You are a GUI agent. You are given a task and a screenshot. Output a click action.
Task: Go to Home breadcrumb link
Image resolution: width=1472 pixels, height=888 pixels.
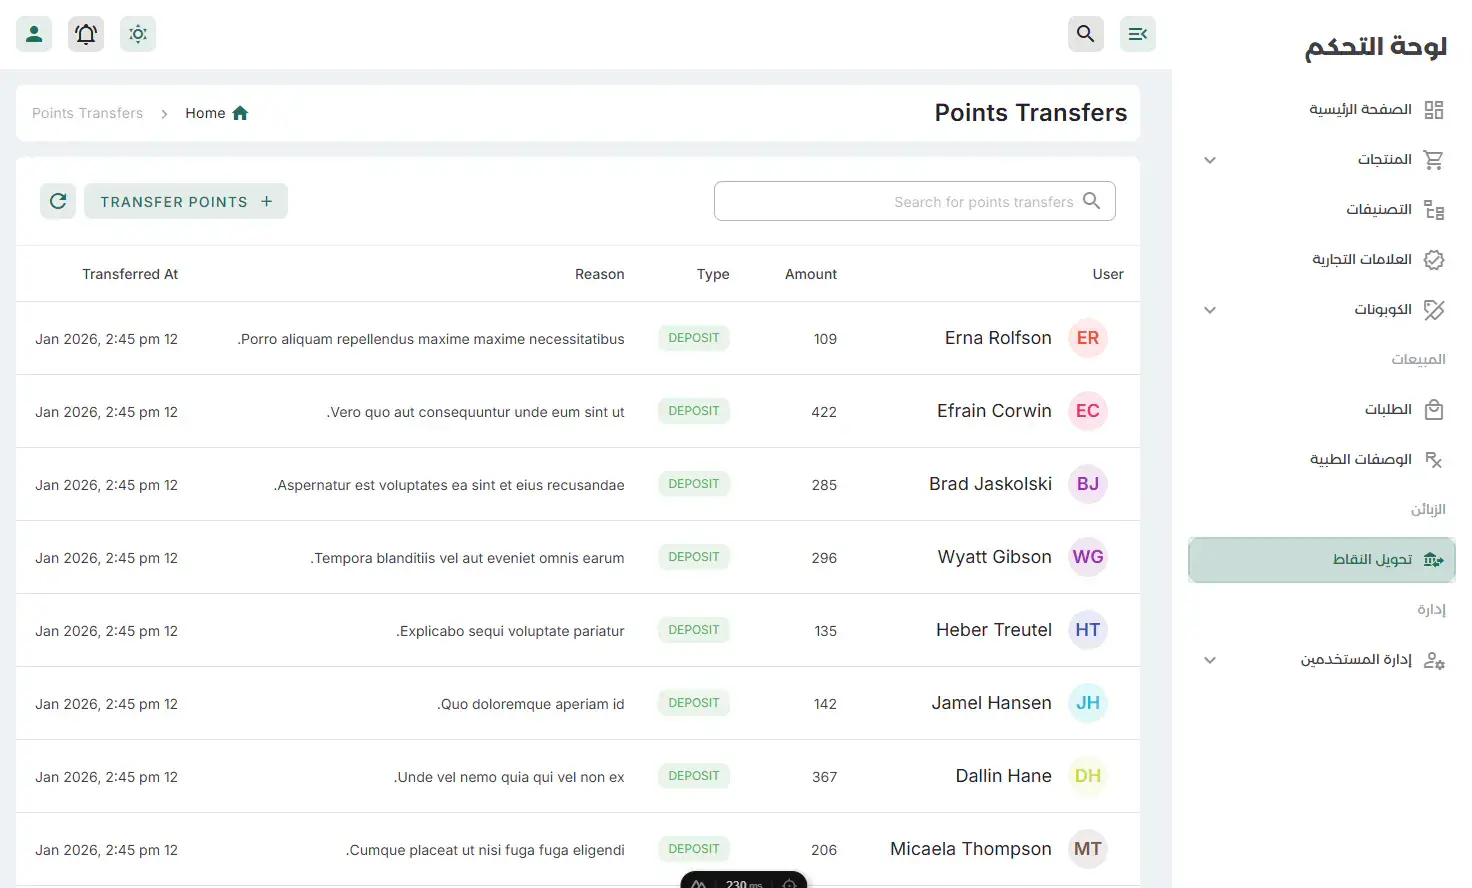[217, 113]
